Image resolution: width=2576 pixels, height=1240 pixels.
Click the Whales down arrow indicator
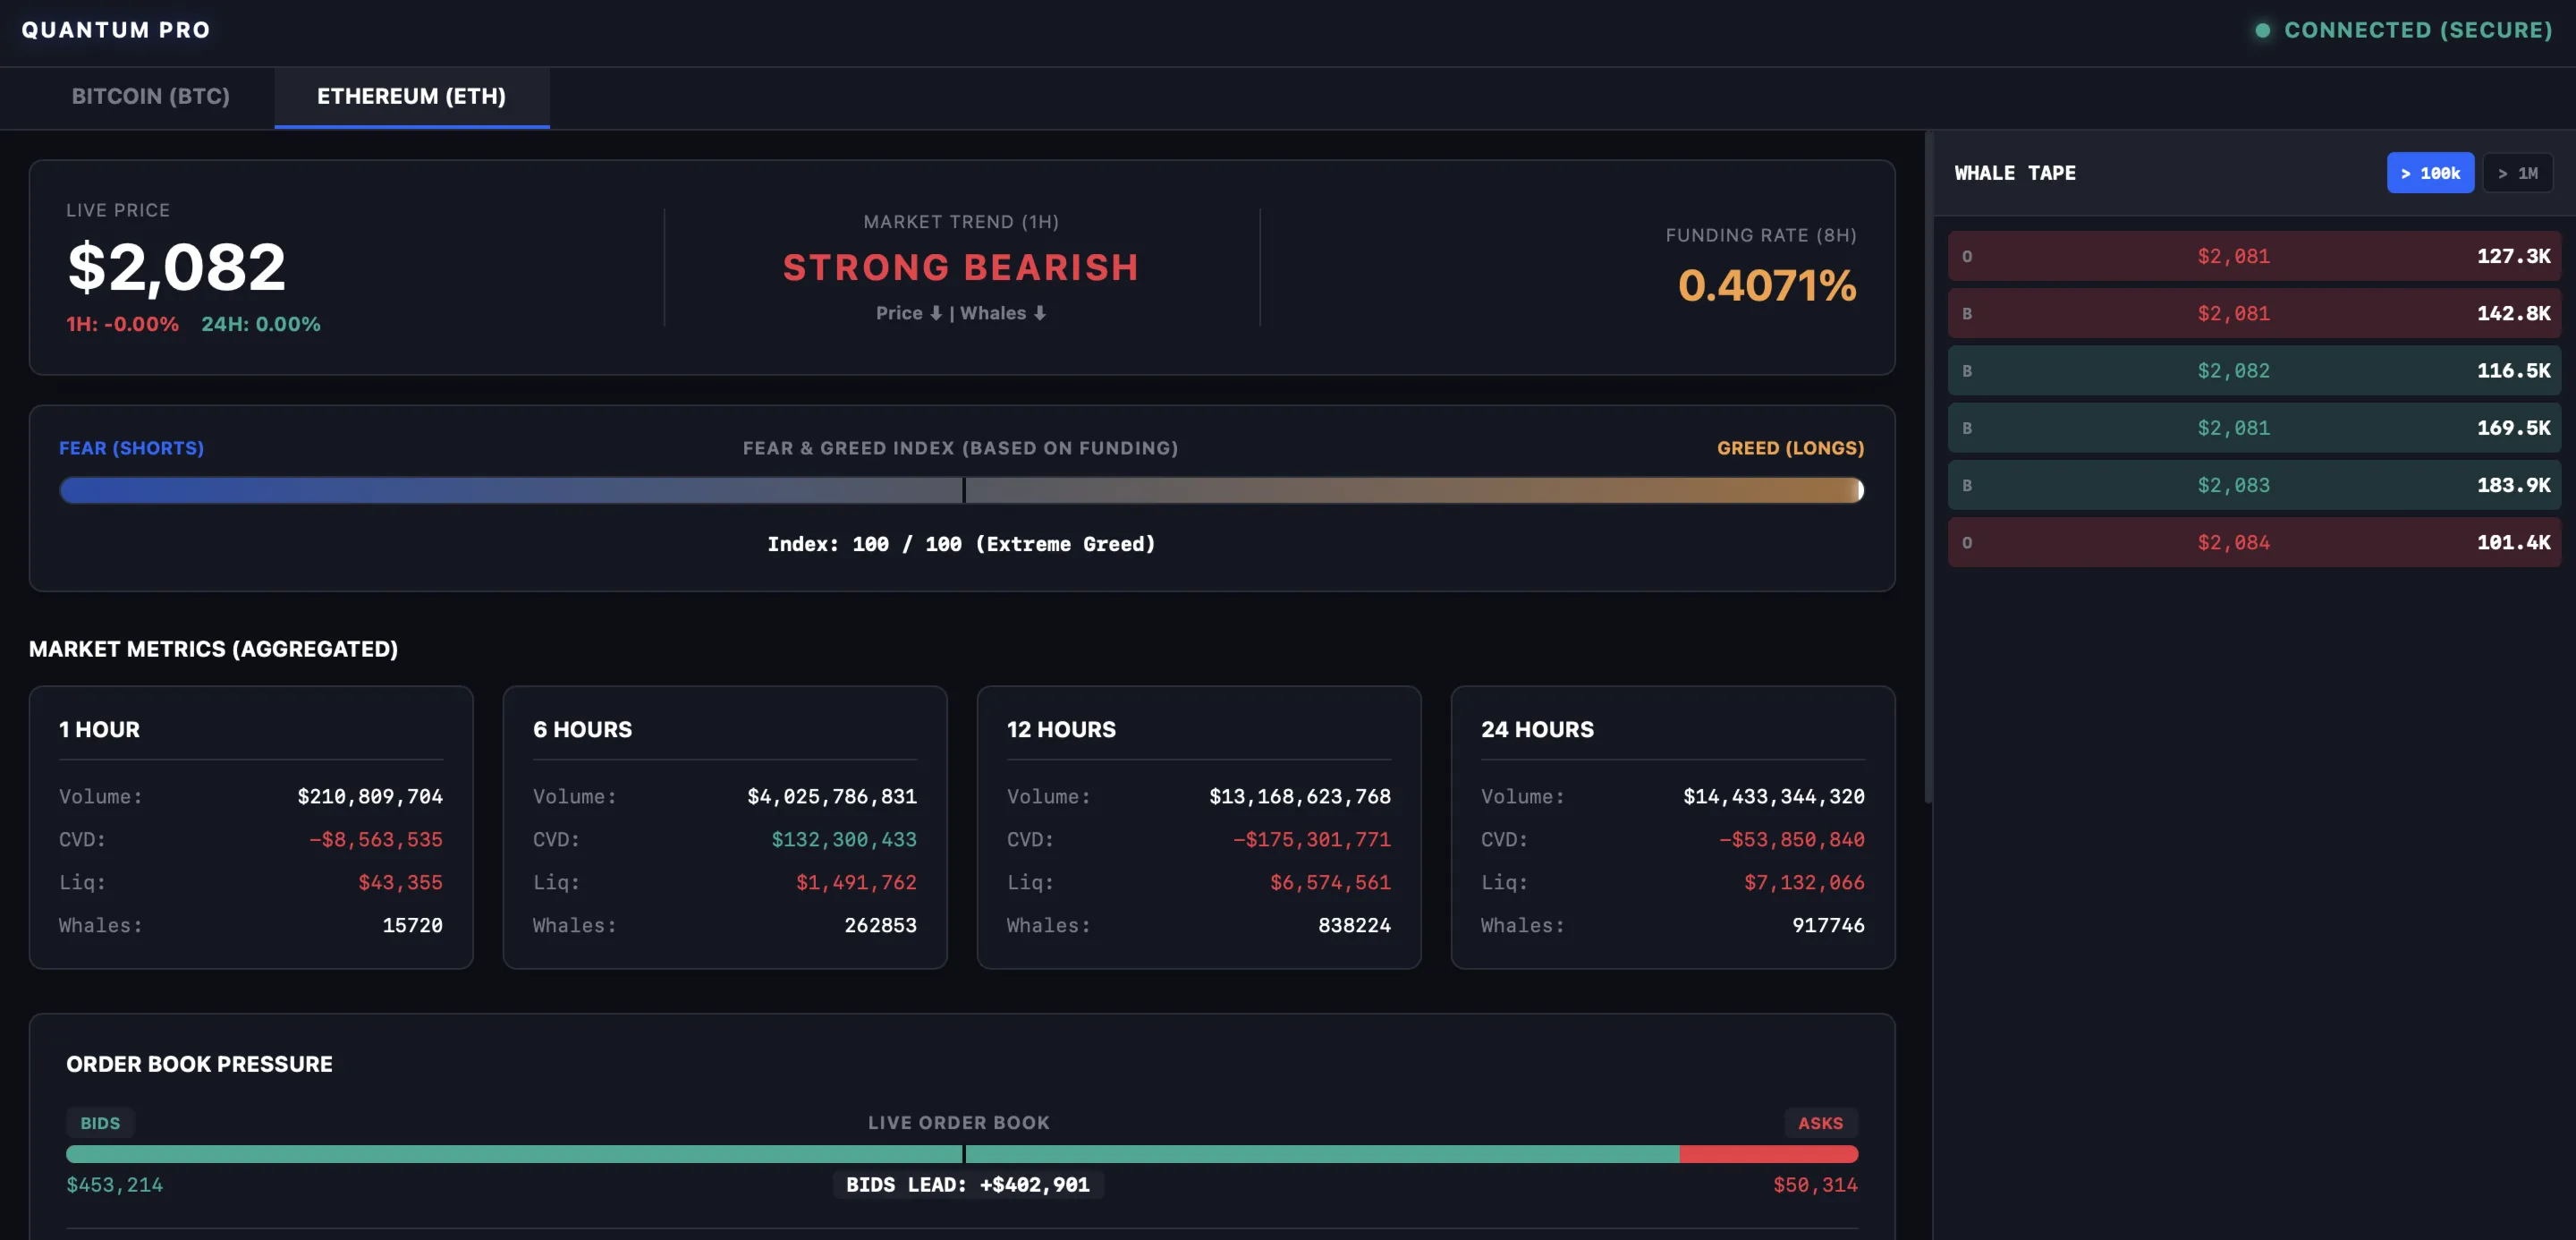pos(1040,313)
